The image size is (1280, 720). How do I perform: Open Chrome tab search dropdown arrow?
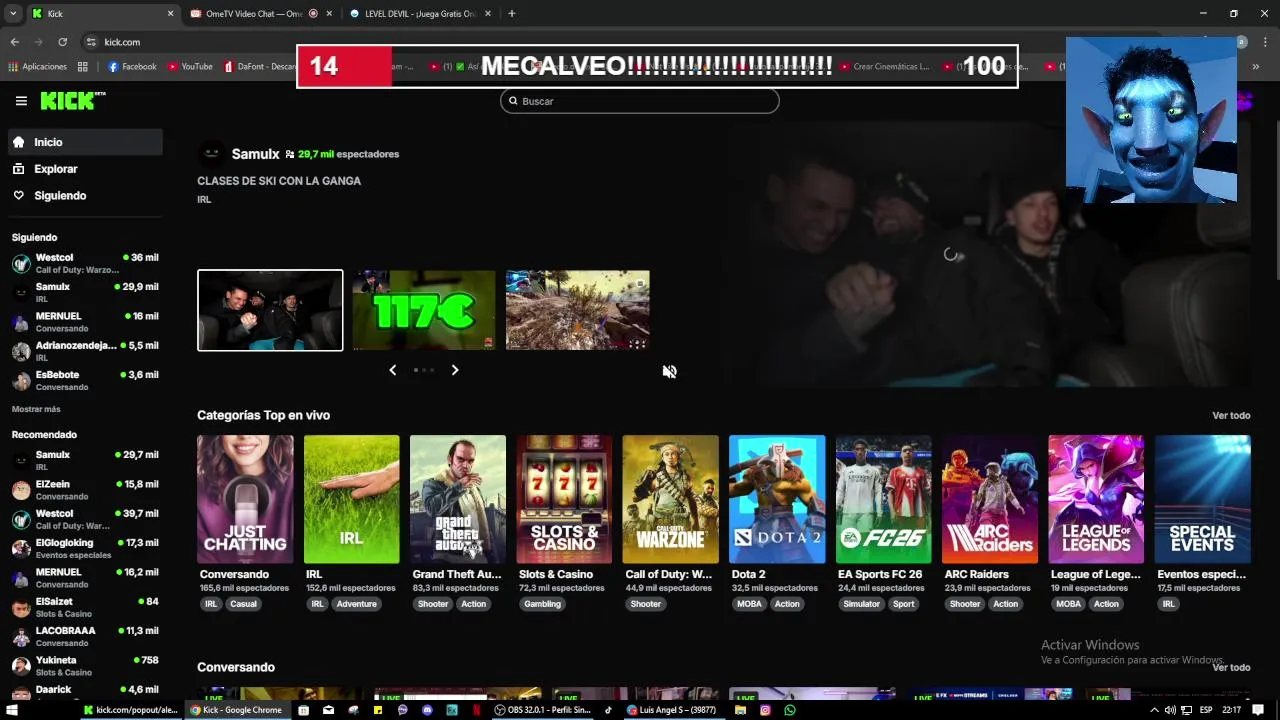point(12,14)
